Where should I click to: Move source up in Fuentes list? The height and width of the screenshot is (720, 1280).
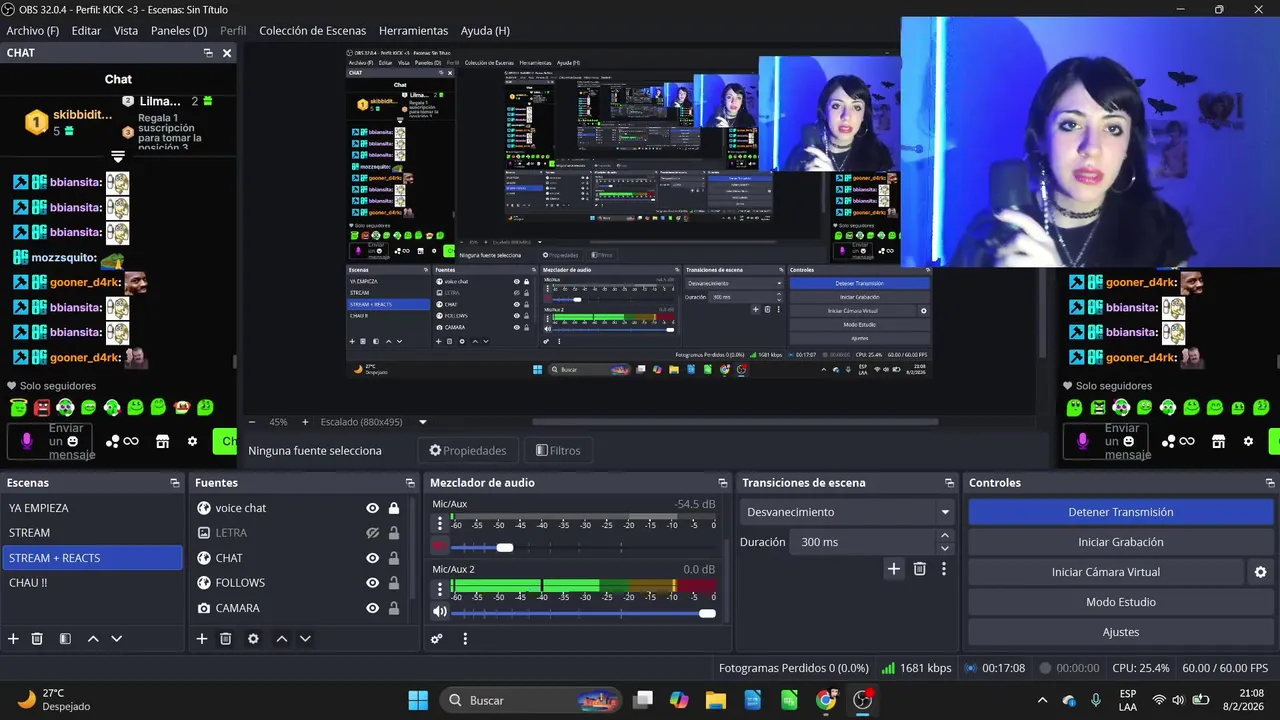[282, 639]
